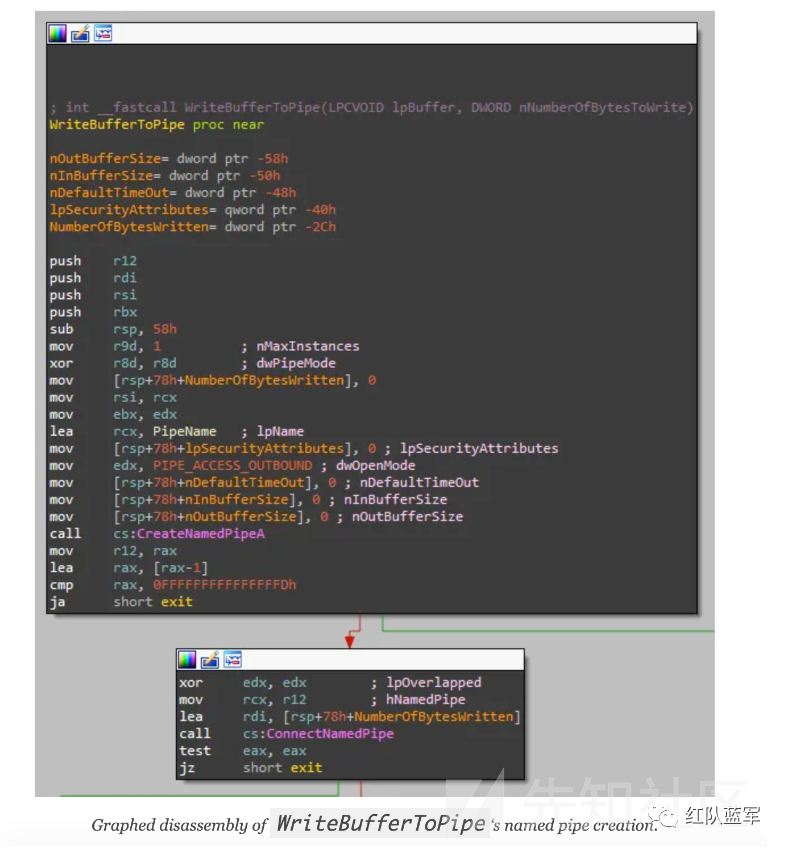Click the 'push rdi' instruction
786x850 pixels.
(93, 278)
